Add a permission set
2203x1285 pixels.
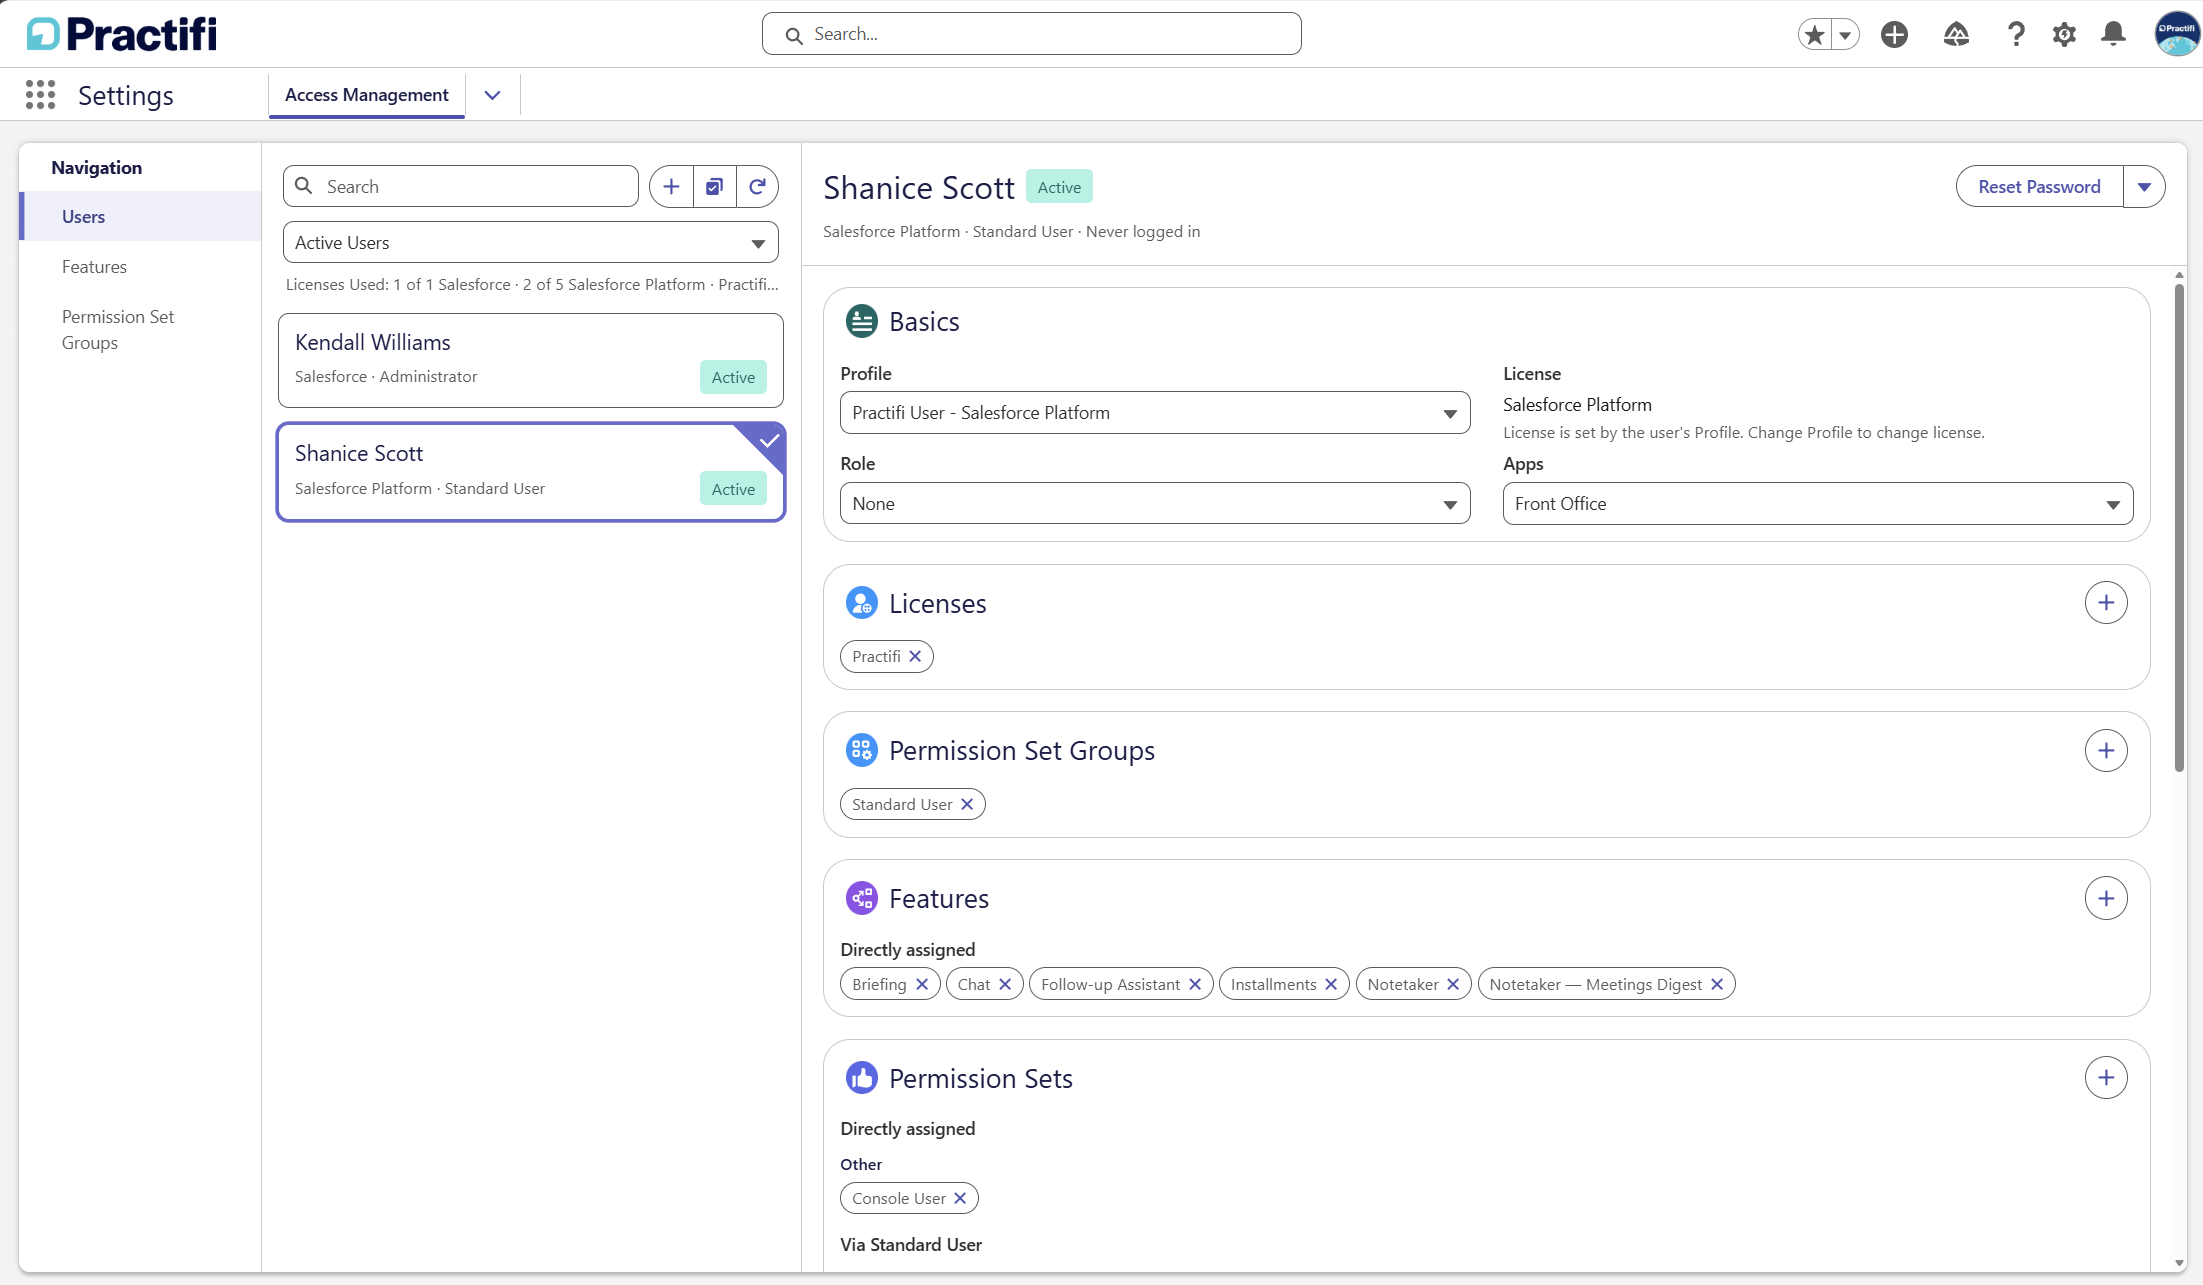(x=2106, y=1078)
